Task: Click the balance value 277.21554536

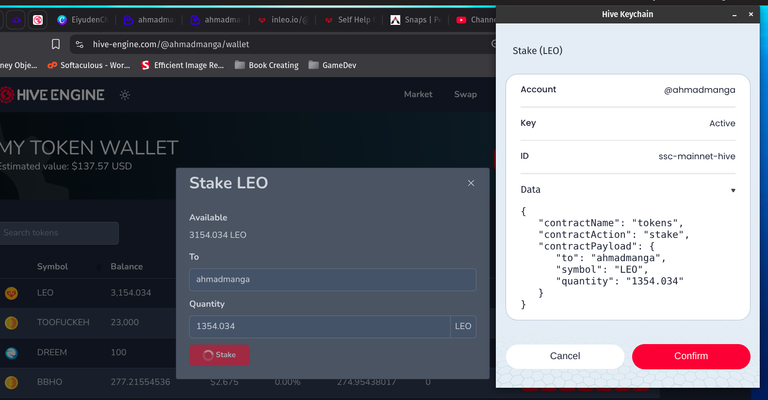Action: tap(140, 382)
